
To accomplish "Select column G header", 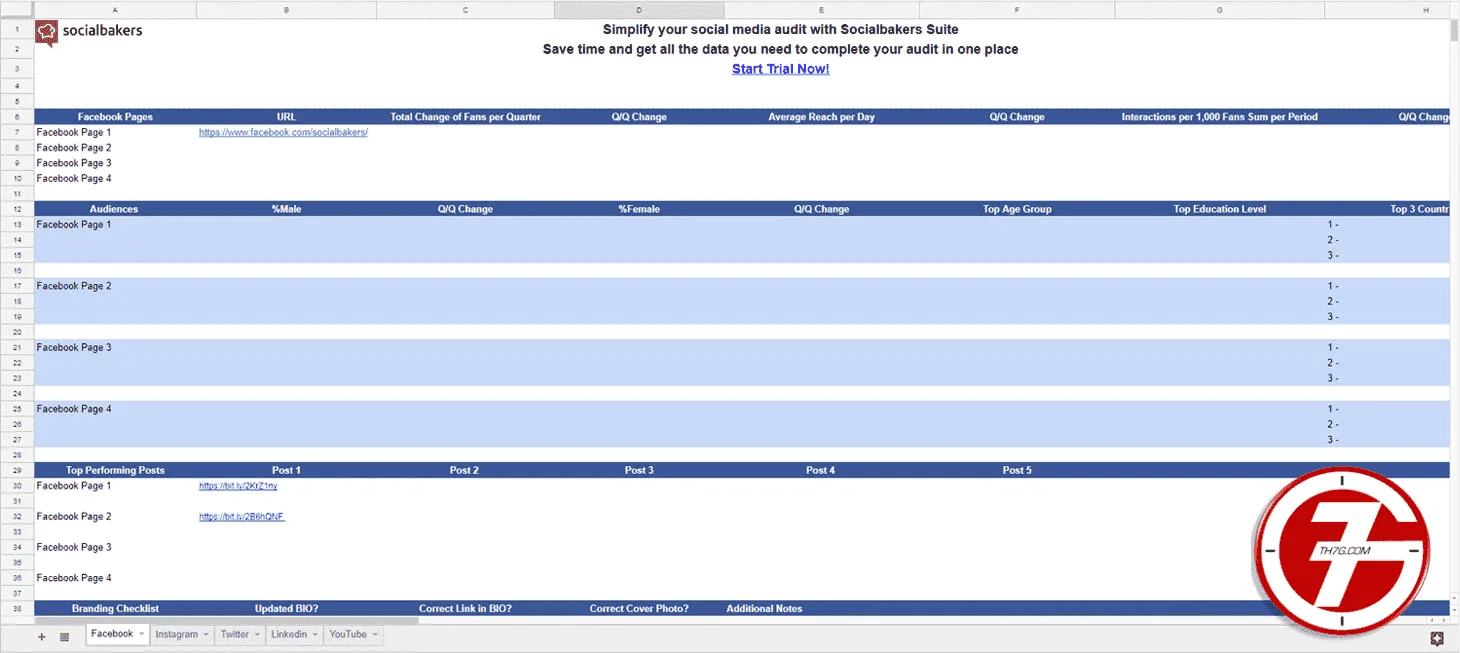I will pyautogui.click(x=1219, y=10).
